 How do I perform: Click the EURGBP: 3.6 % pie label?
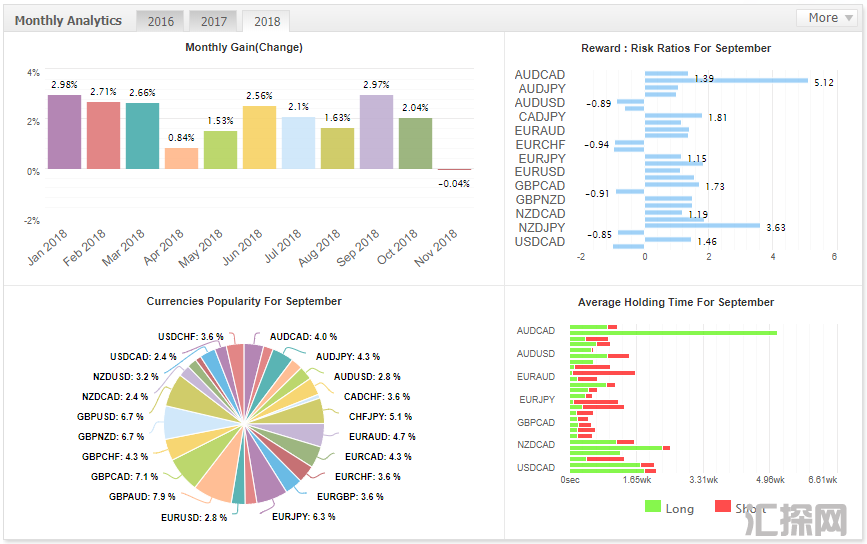(350, 496)
